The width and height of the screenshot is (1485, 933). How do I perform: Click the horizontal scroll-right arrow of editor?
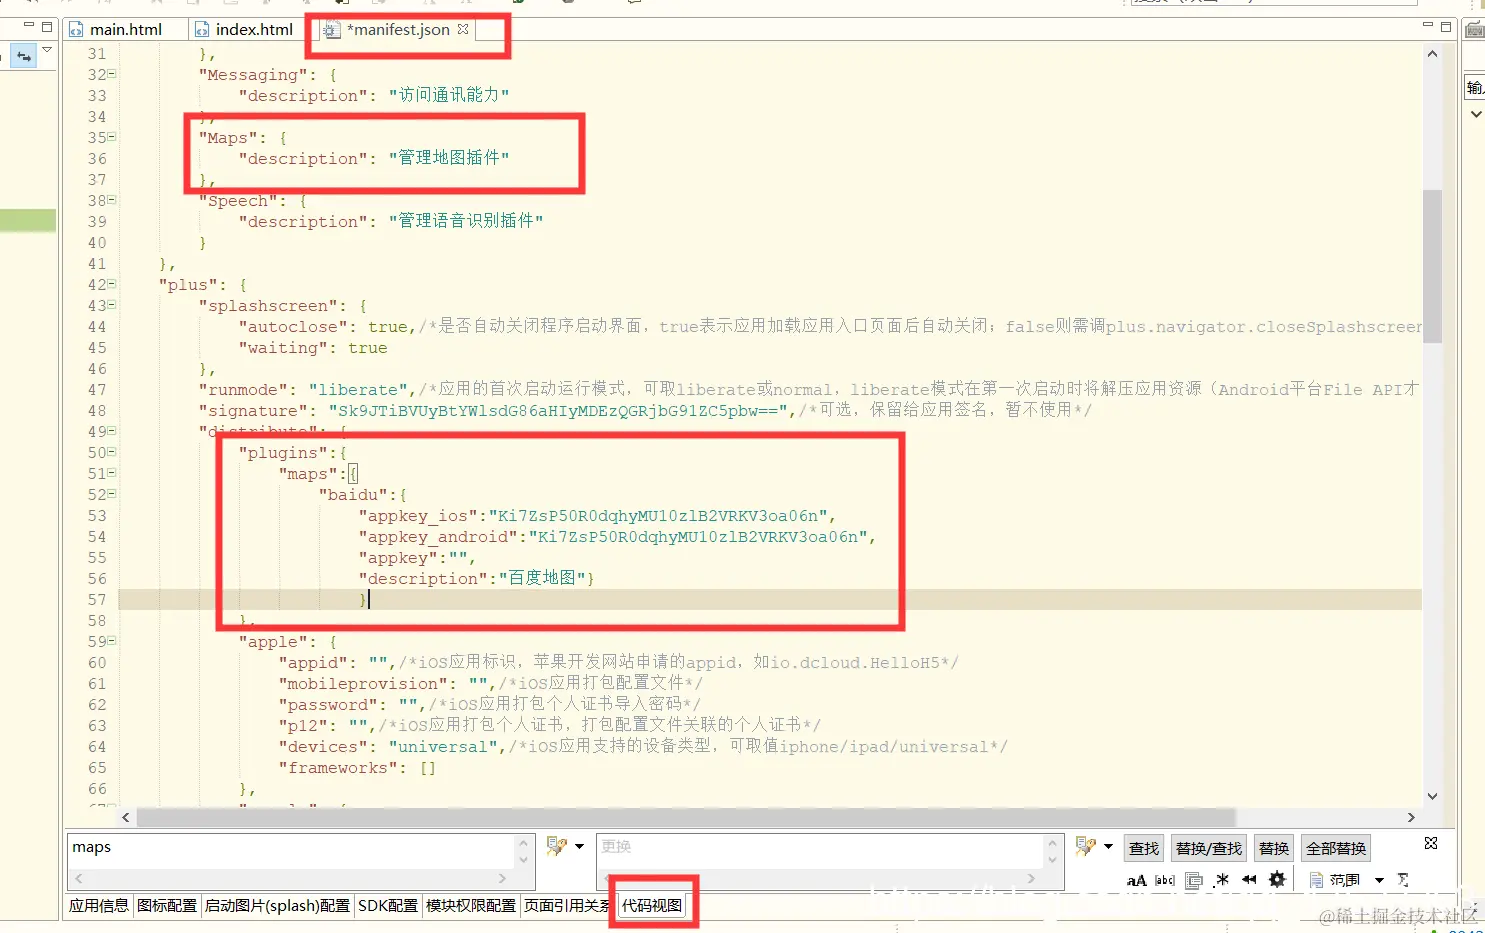(x=1411, y=817)
